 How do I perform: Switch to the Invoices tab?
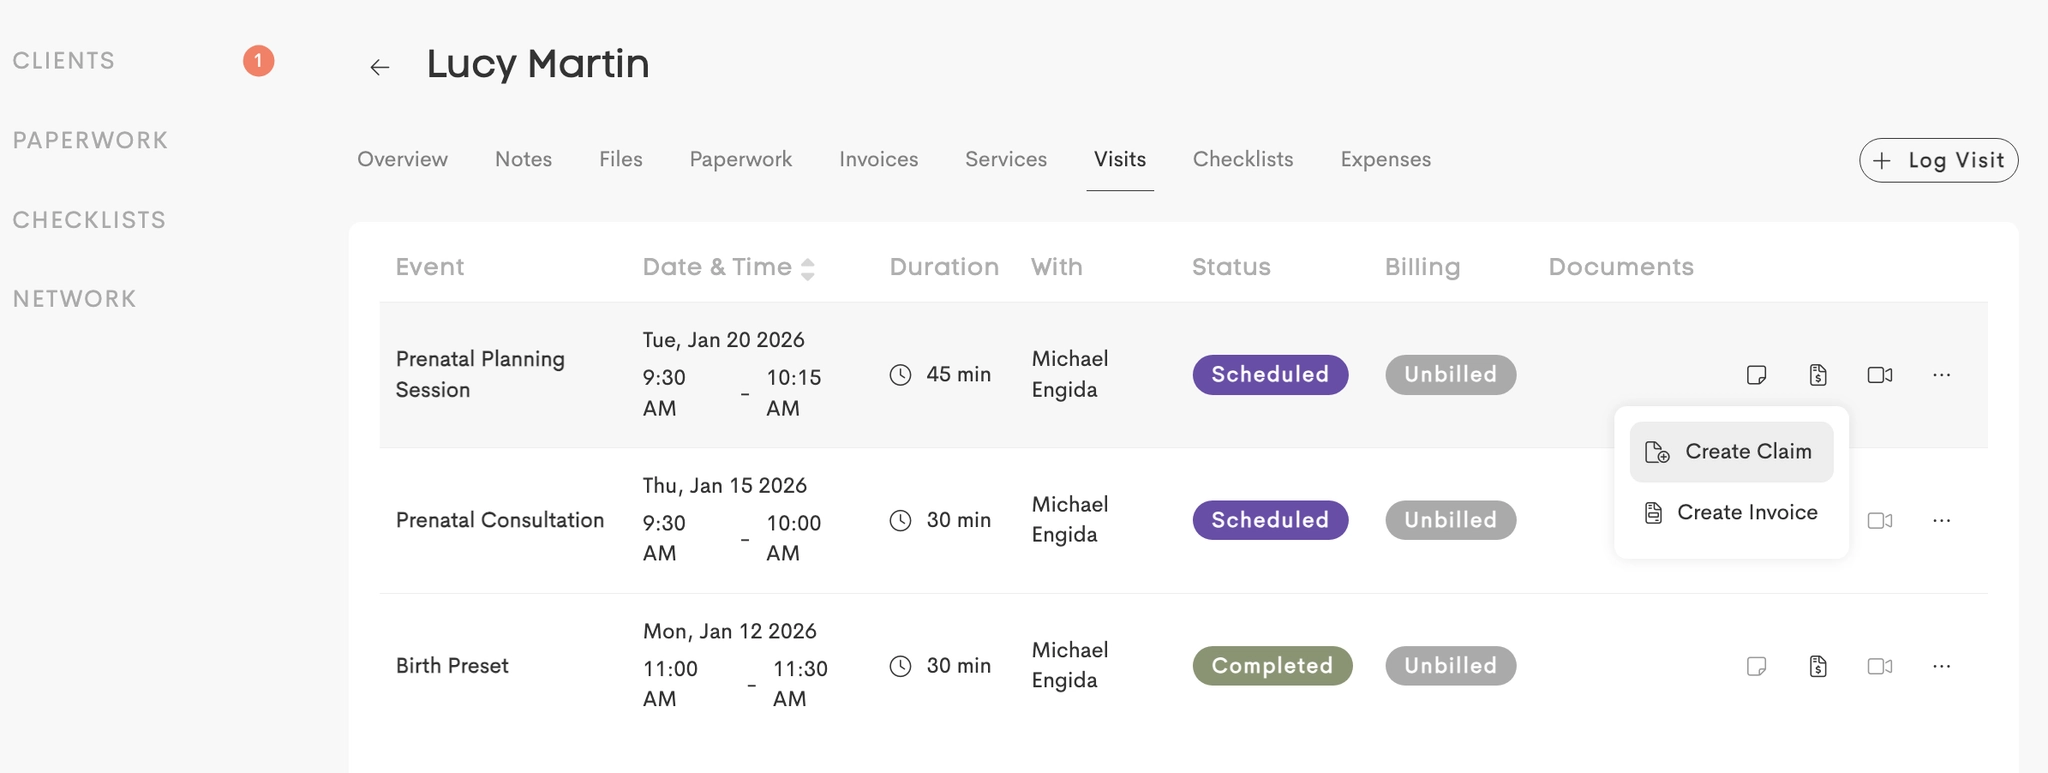click(878, 160)
